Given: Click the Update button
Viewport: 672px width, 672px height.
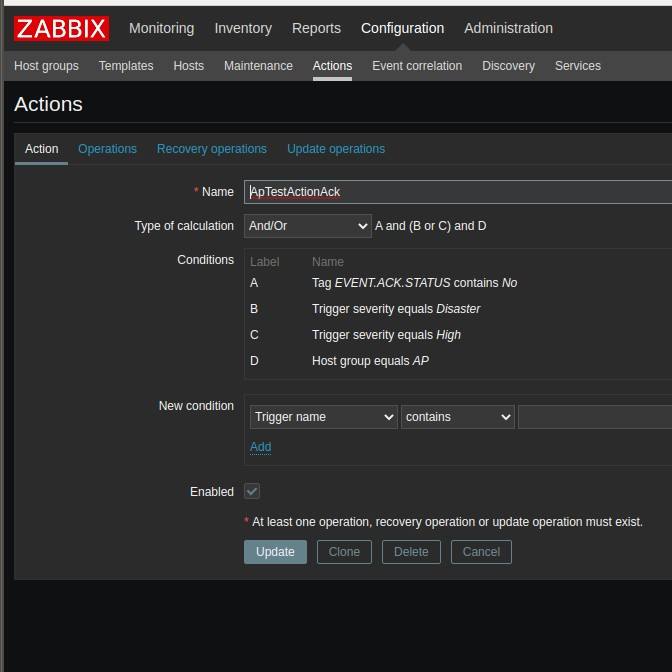Looking at the screenshot, I should click(x=275, y=552).
